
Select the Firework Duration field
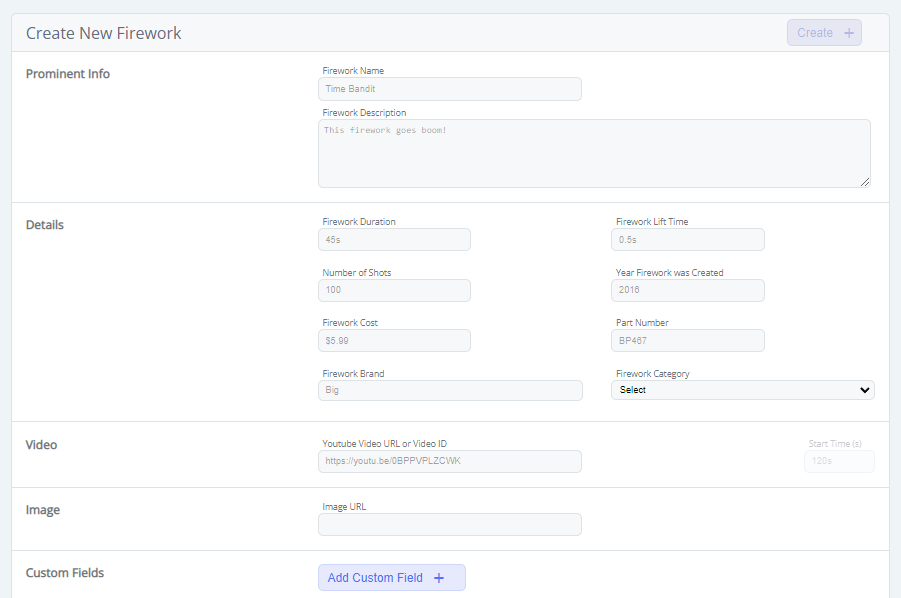394,240
